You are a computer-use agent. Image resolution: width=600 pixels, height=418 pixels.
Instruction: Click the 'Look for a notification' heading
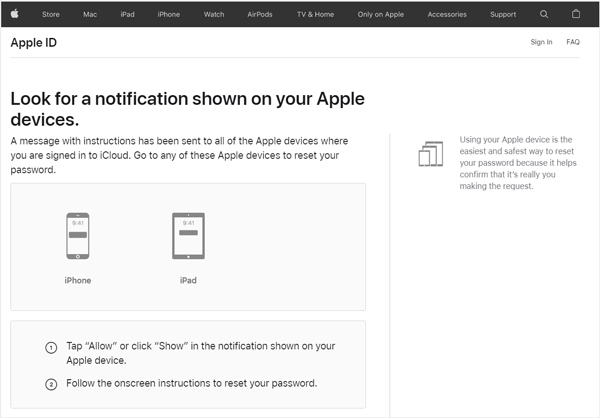click(188, 109)
